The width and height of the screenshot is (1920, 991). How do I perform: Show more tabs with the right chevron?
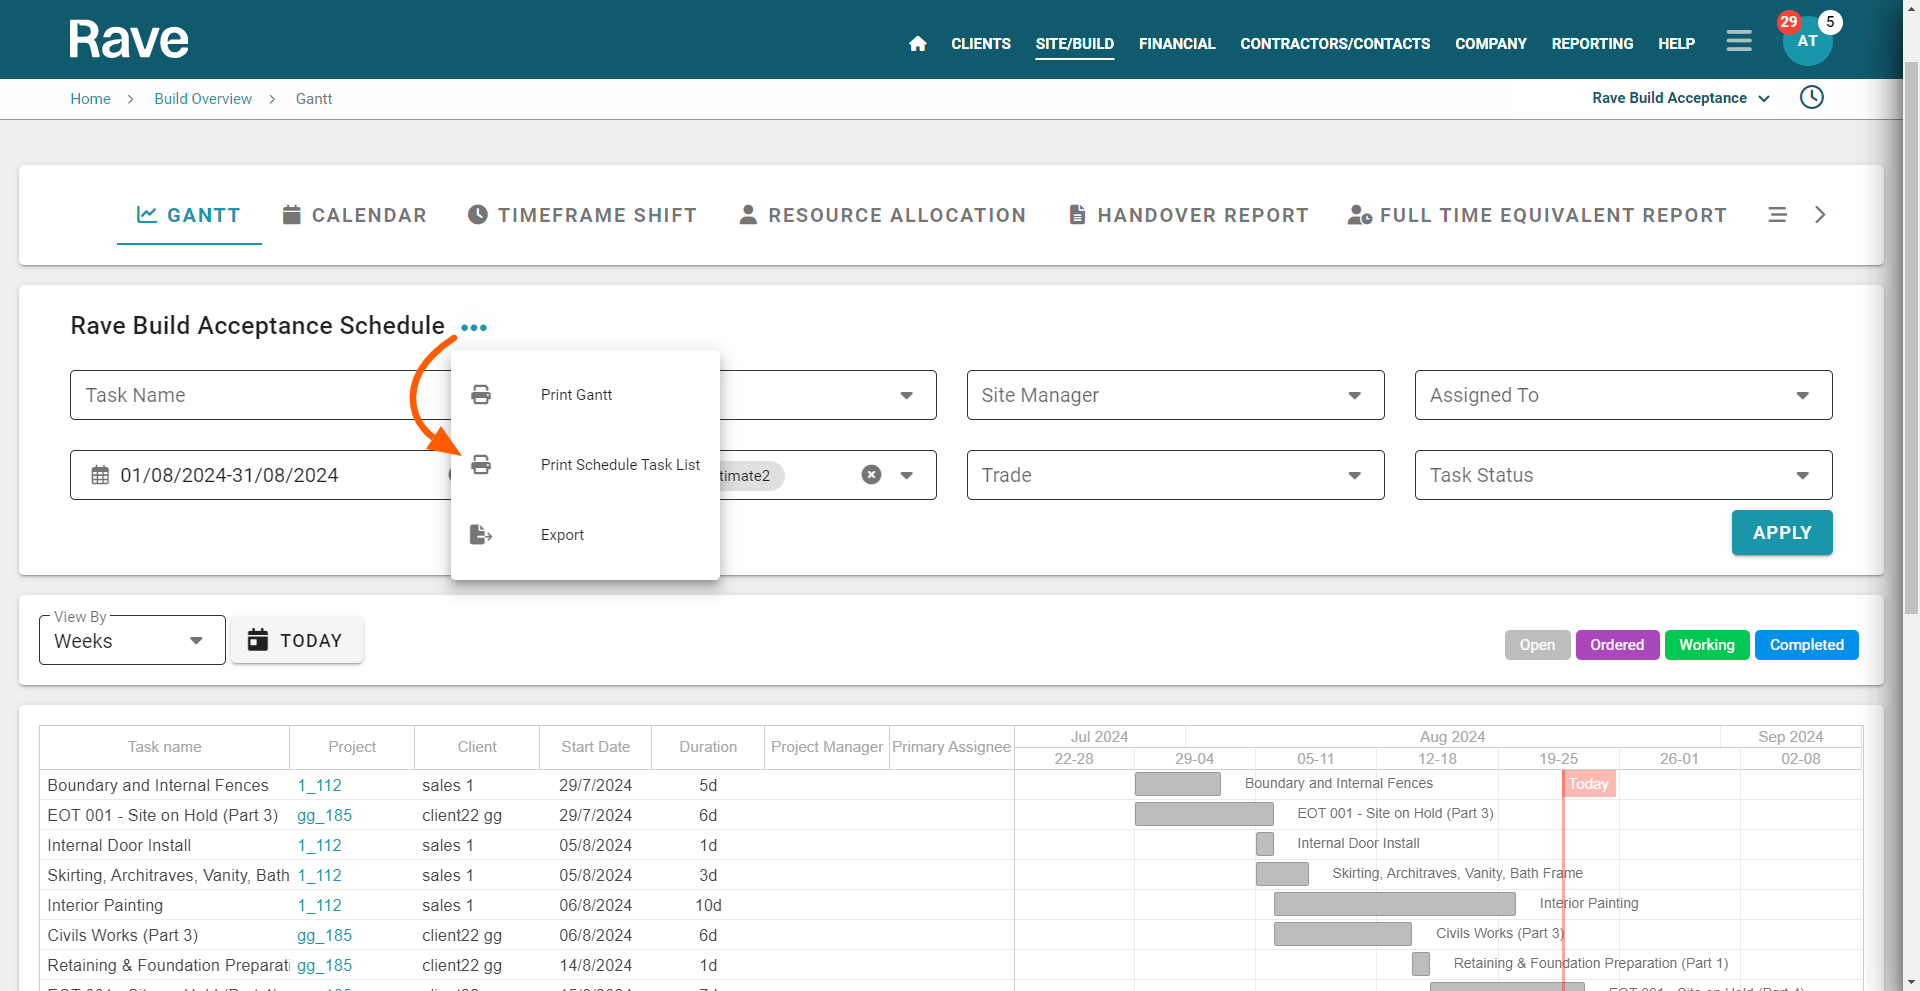1820,215
